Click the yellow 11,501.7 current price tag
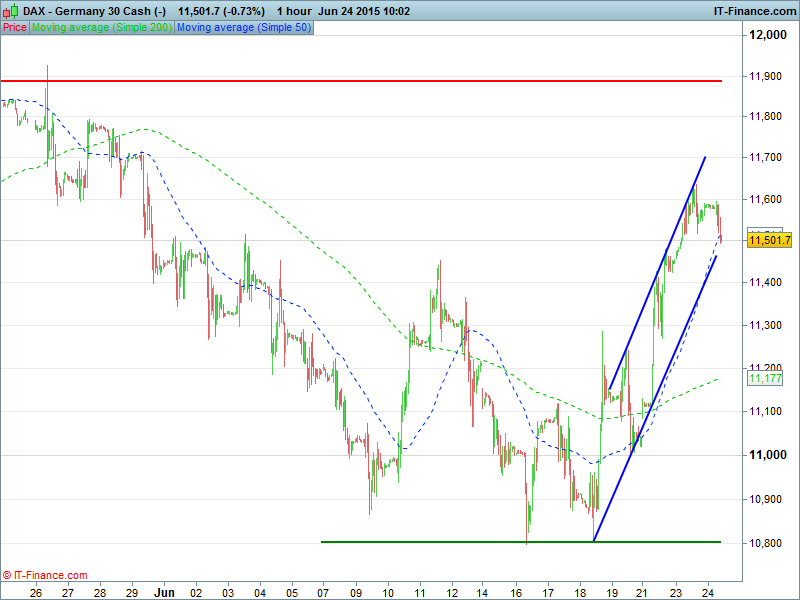Viewport: 800px width, 600px height. [x=769, y=240]
